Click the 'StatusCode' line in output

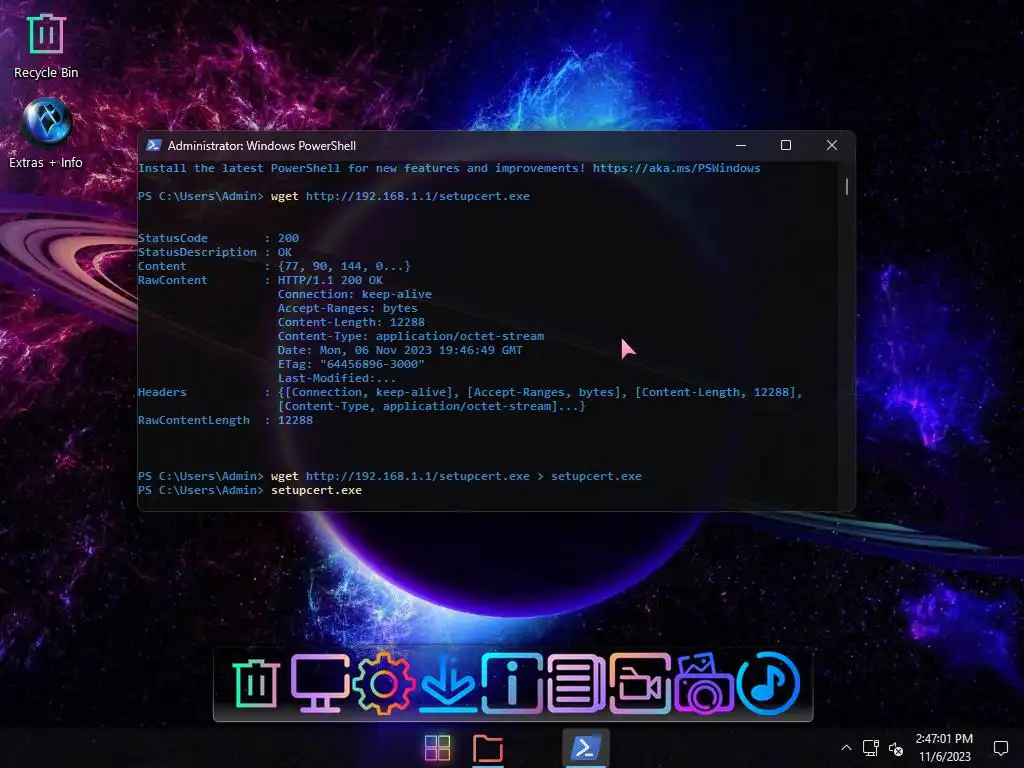(x=218, y=238)
